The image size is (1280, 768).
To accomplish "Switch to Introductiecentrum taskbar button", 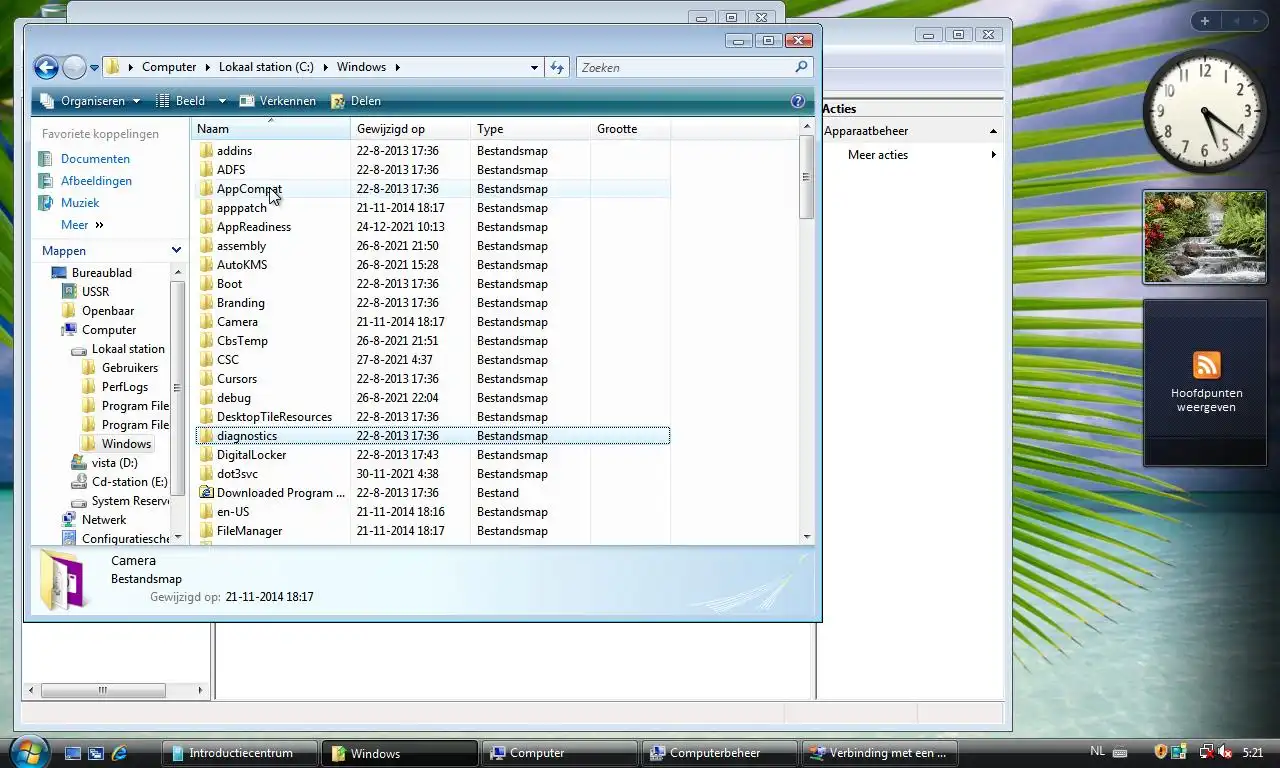I will [240, 753].
